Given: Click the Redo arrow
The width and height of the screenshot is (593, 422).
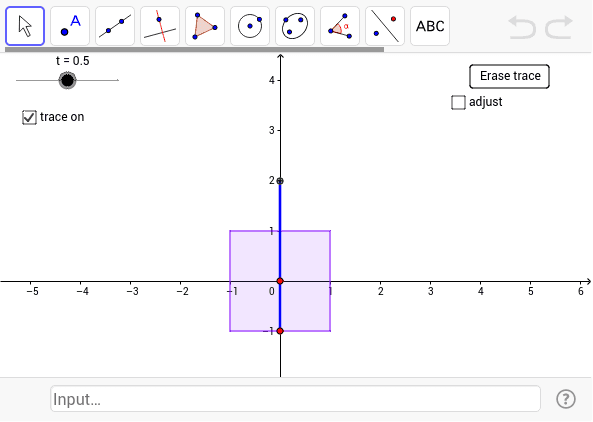Looking at the screenshot, I should (559, 27).
